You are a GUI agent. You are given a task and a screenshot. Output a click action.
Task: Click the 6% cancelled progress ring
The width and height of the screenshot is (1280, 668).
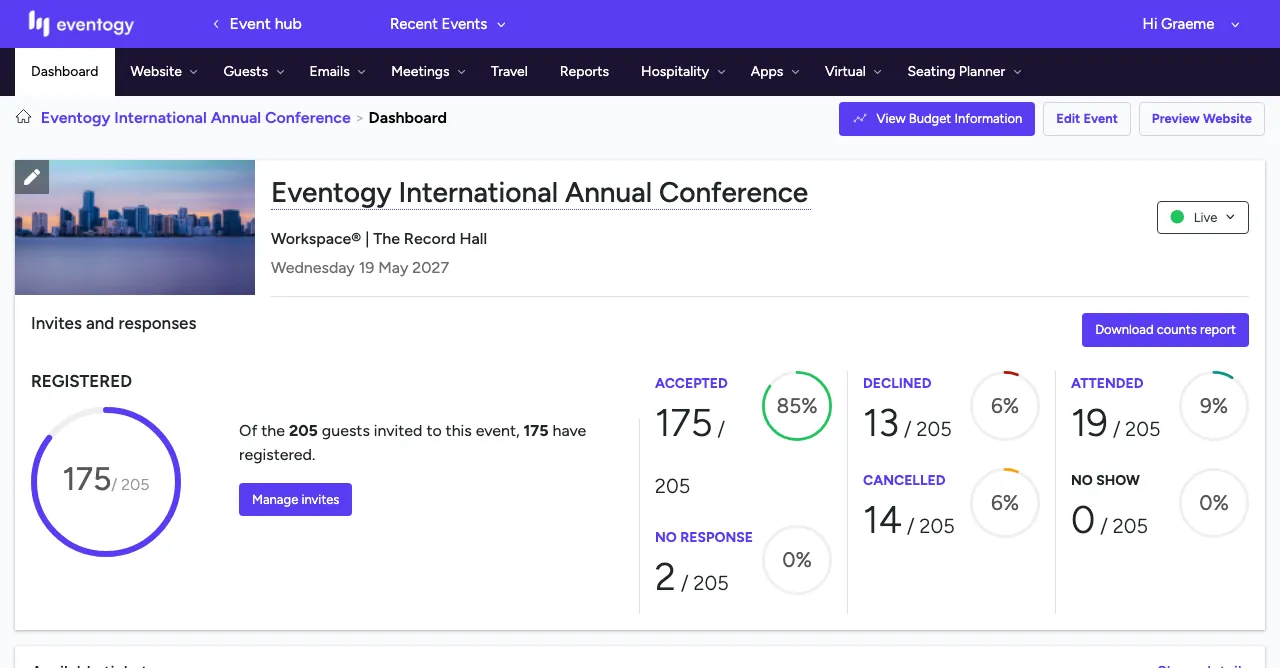pos(1005,503)
